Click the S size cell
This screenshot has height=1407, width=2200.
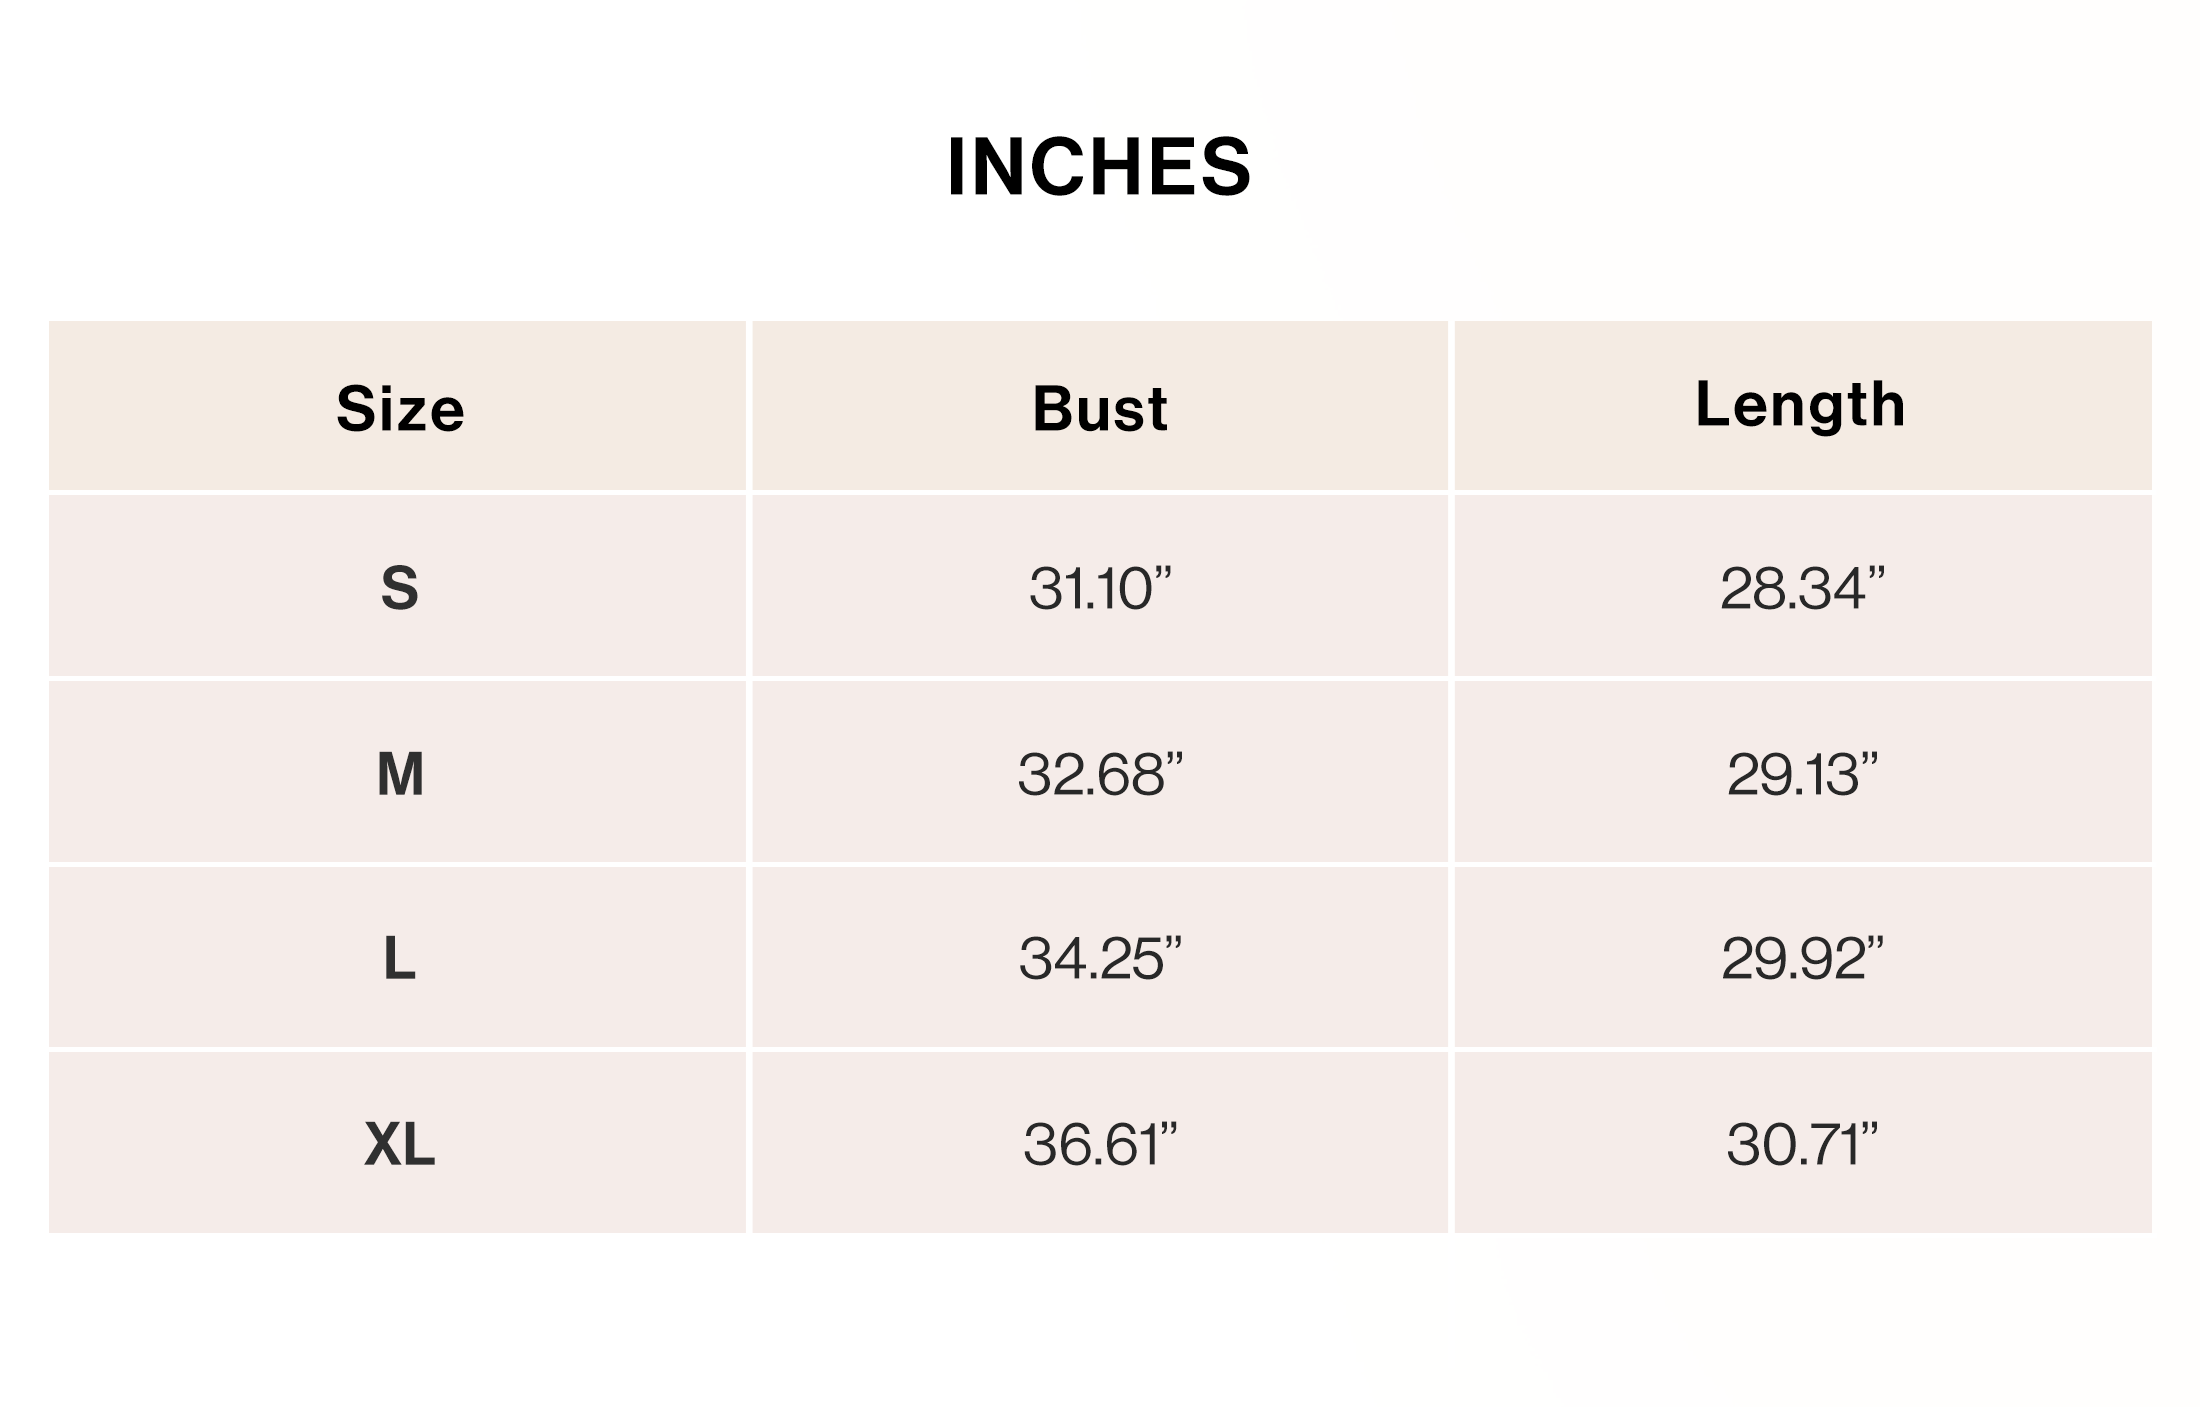coord(397,586)
